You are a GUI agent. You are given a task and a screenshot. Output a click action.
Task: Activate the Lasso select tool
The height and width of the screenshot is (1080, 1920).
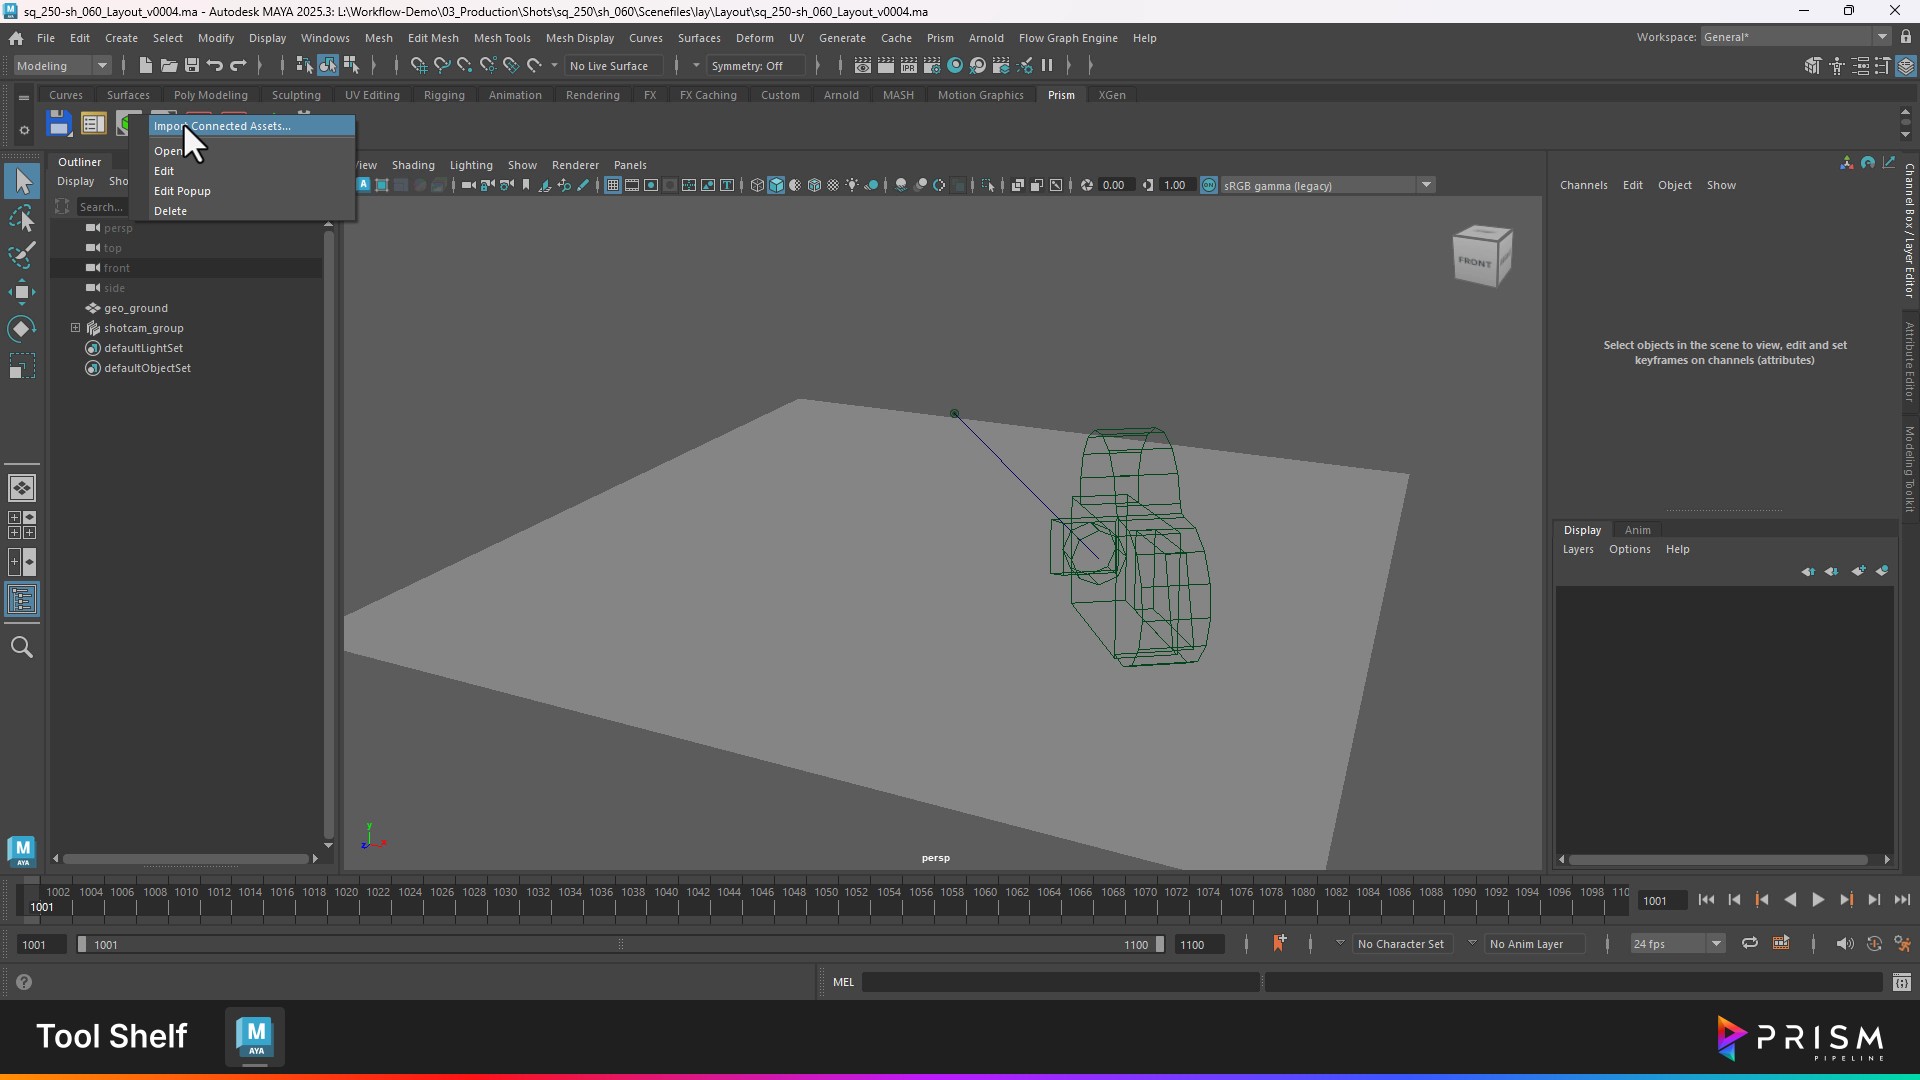pos(21,218)
